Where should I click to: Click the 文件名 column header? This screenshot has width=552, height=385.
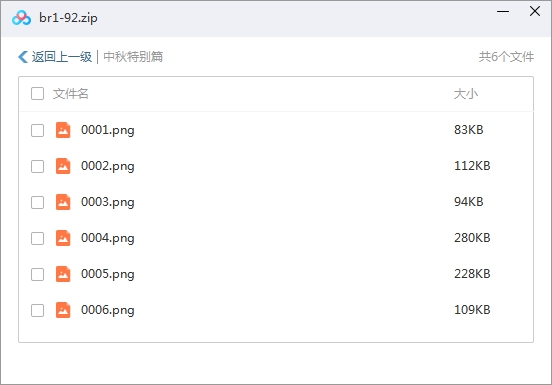70,94
